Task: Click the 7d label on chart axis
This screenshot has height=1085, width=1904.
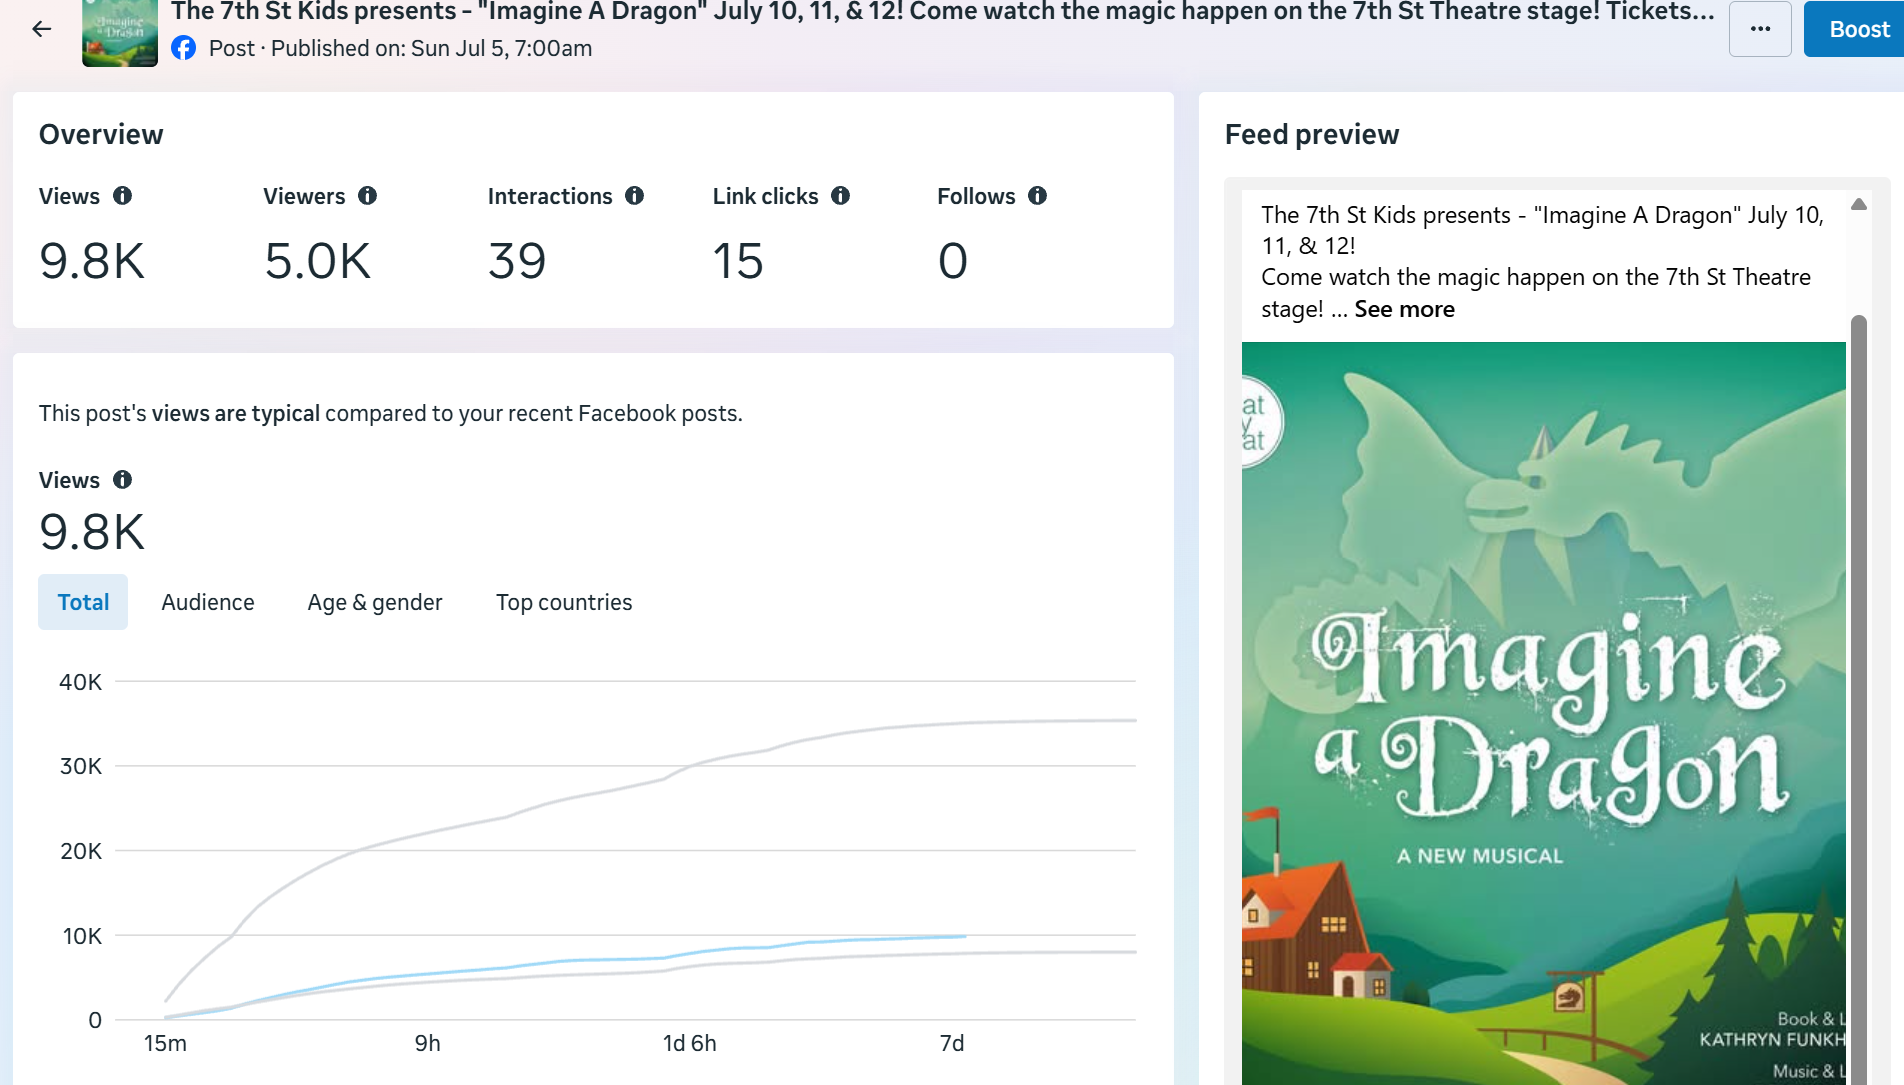Action: pos(952,1043)
